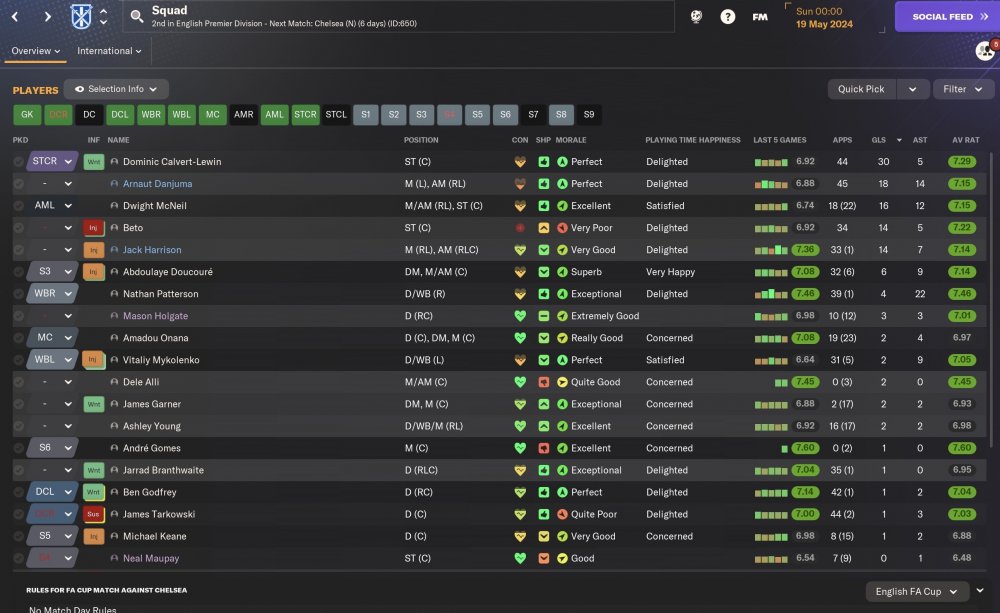The width and height of the screenshot is (1000, 613).
Task: Open the Overview tab menu
Action: pos(35,51)
